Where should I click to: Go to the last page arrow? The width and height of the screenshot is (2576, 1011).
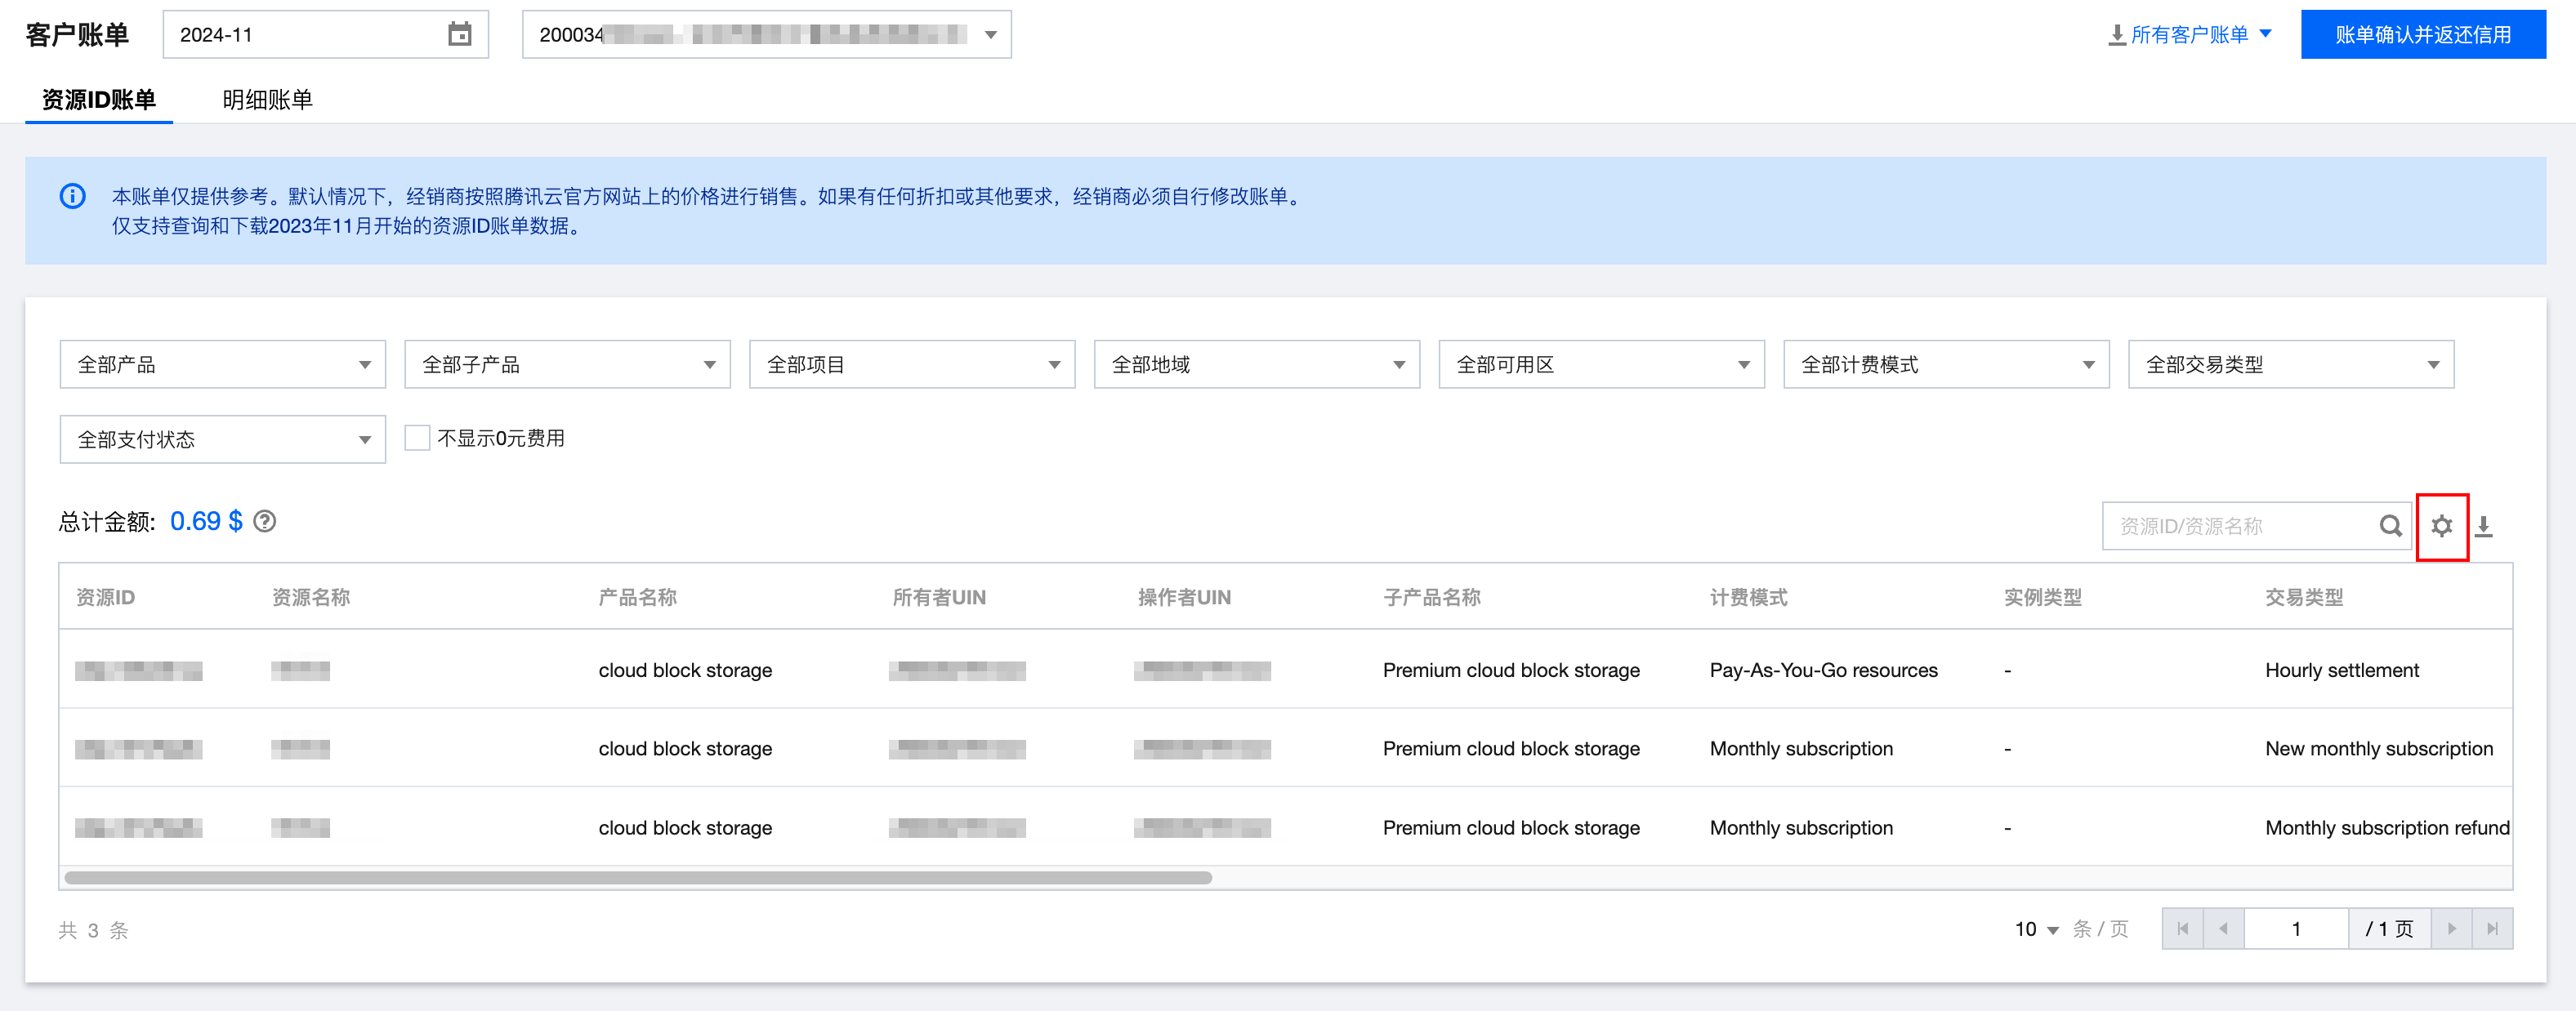(x=2492, y=929)
